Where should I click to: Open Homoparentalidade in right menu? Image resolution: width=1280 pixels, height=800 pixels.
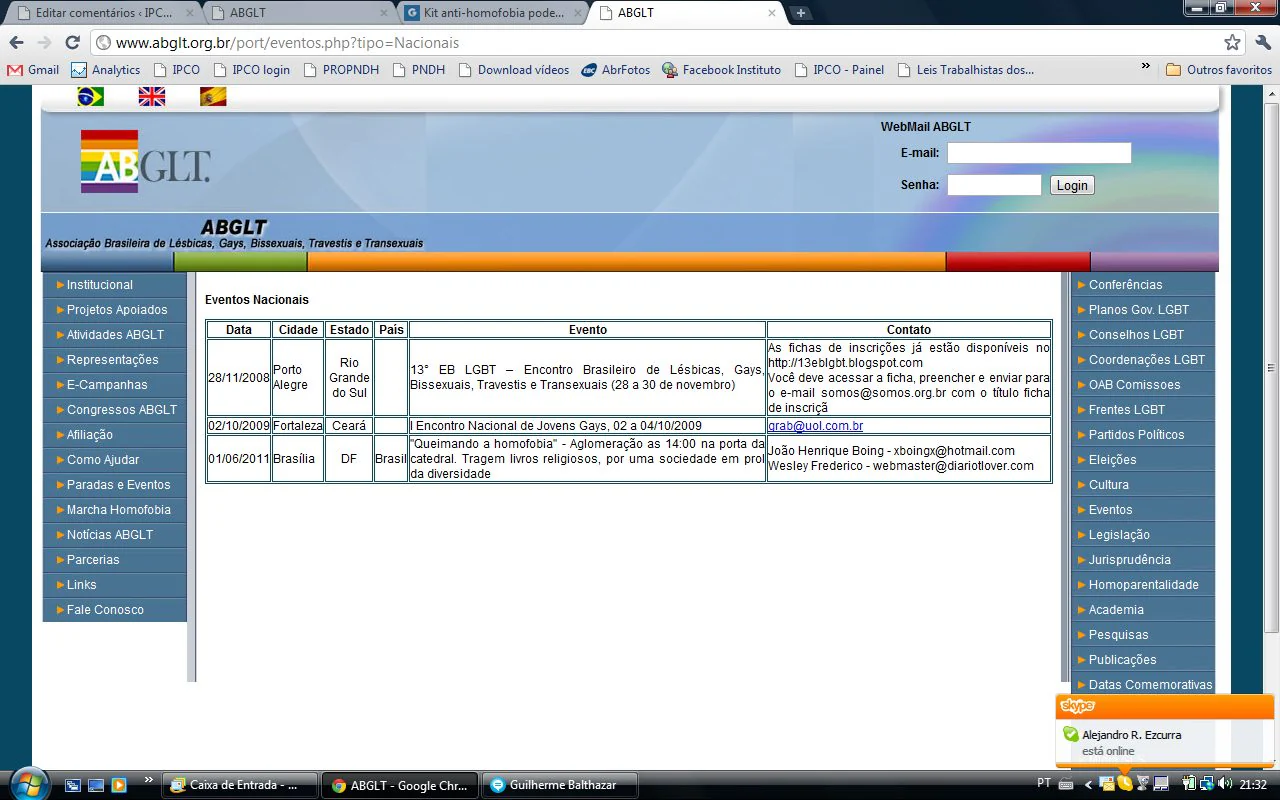(x=1143, y=585)
